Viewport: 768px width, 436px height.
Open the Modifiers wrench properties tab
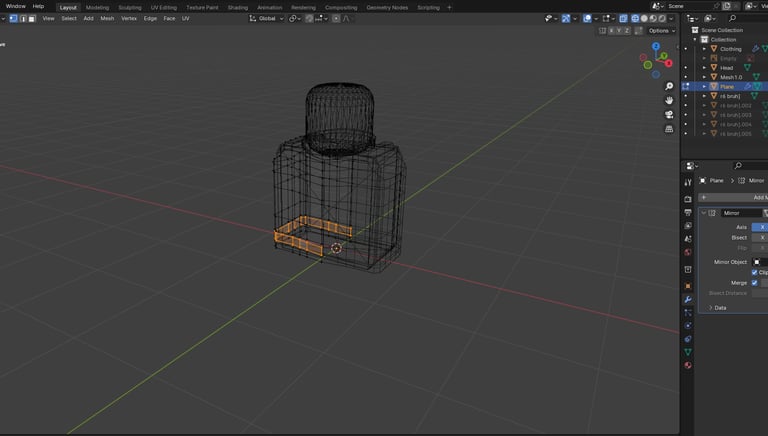[x=688, y=299]
